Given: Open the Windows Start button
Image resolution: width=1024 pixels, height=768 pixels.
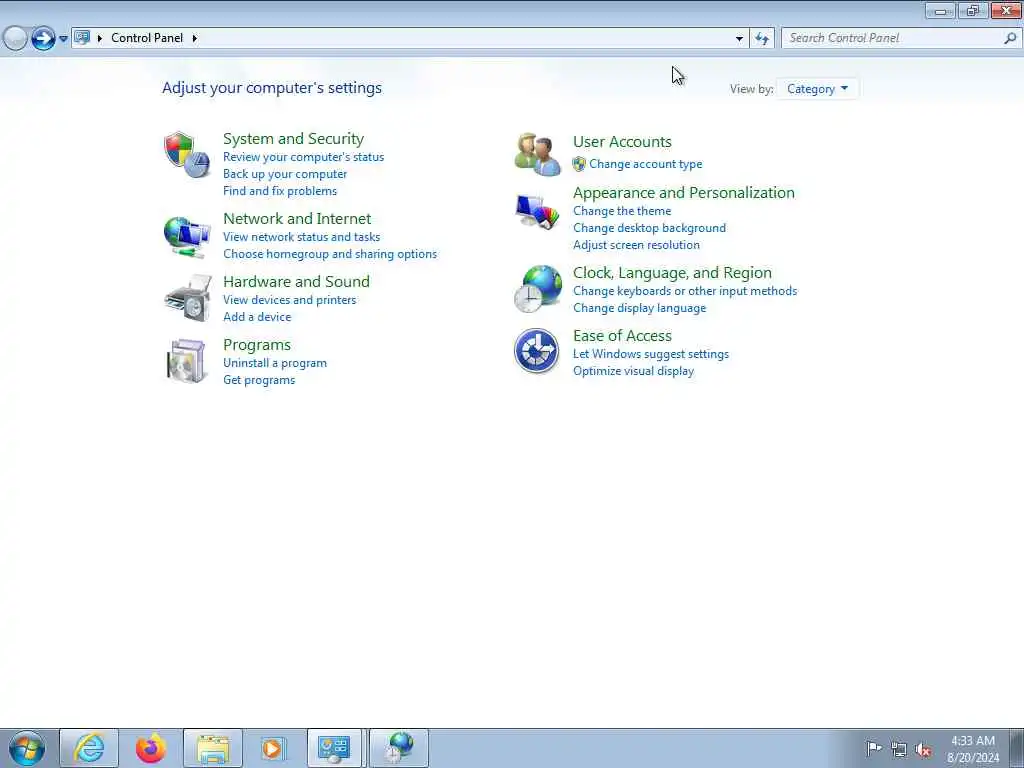Looking at the screenshot, I should pos(27,748).
